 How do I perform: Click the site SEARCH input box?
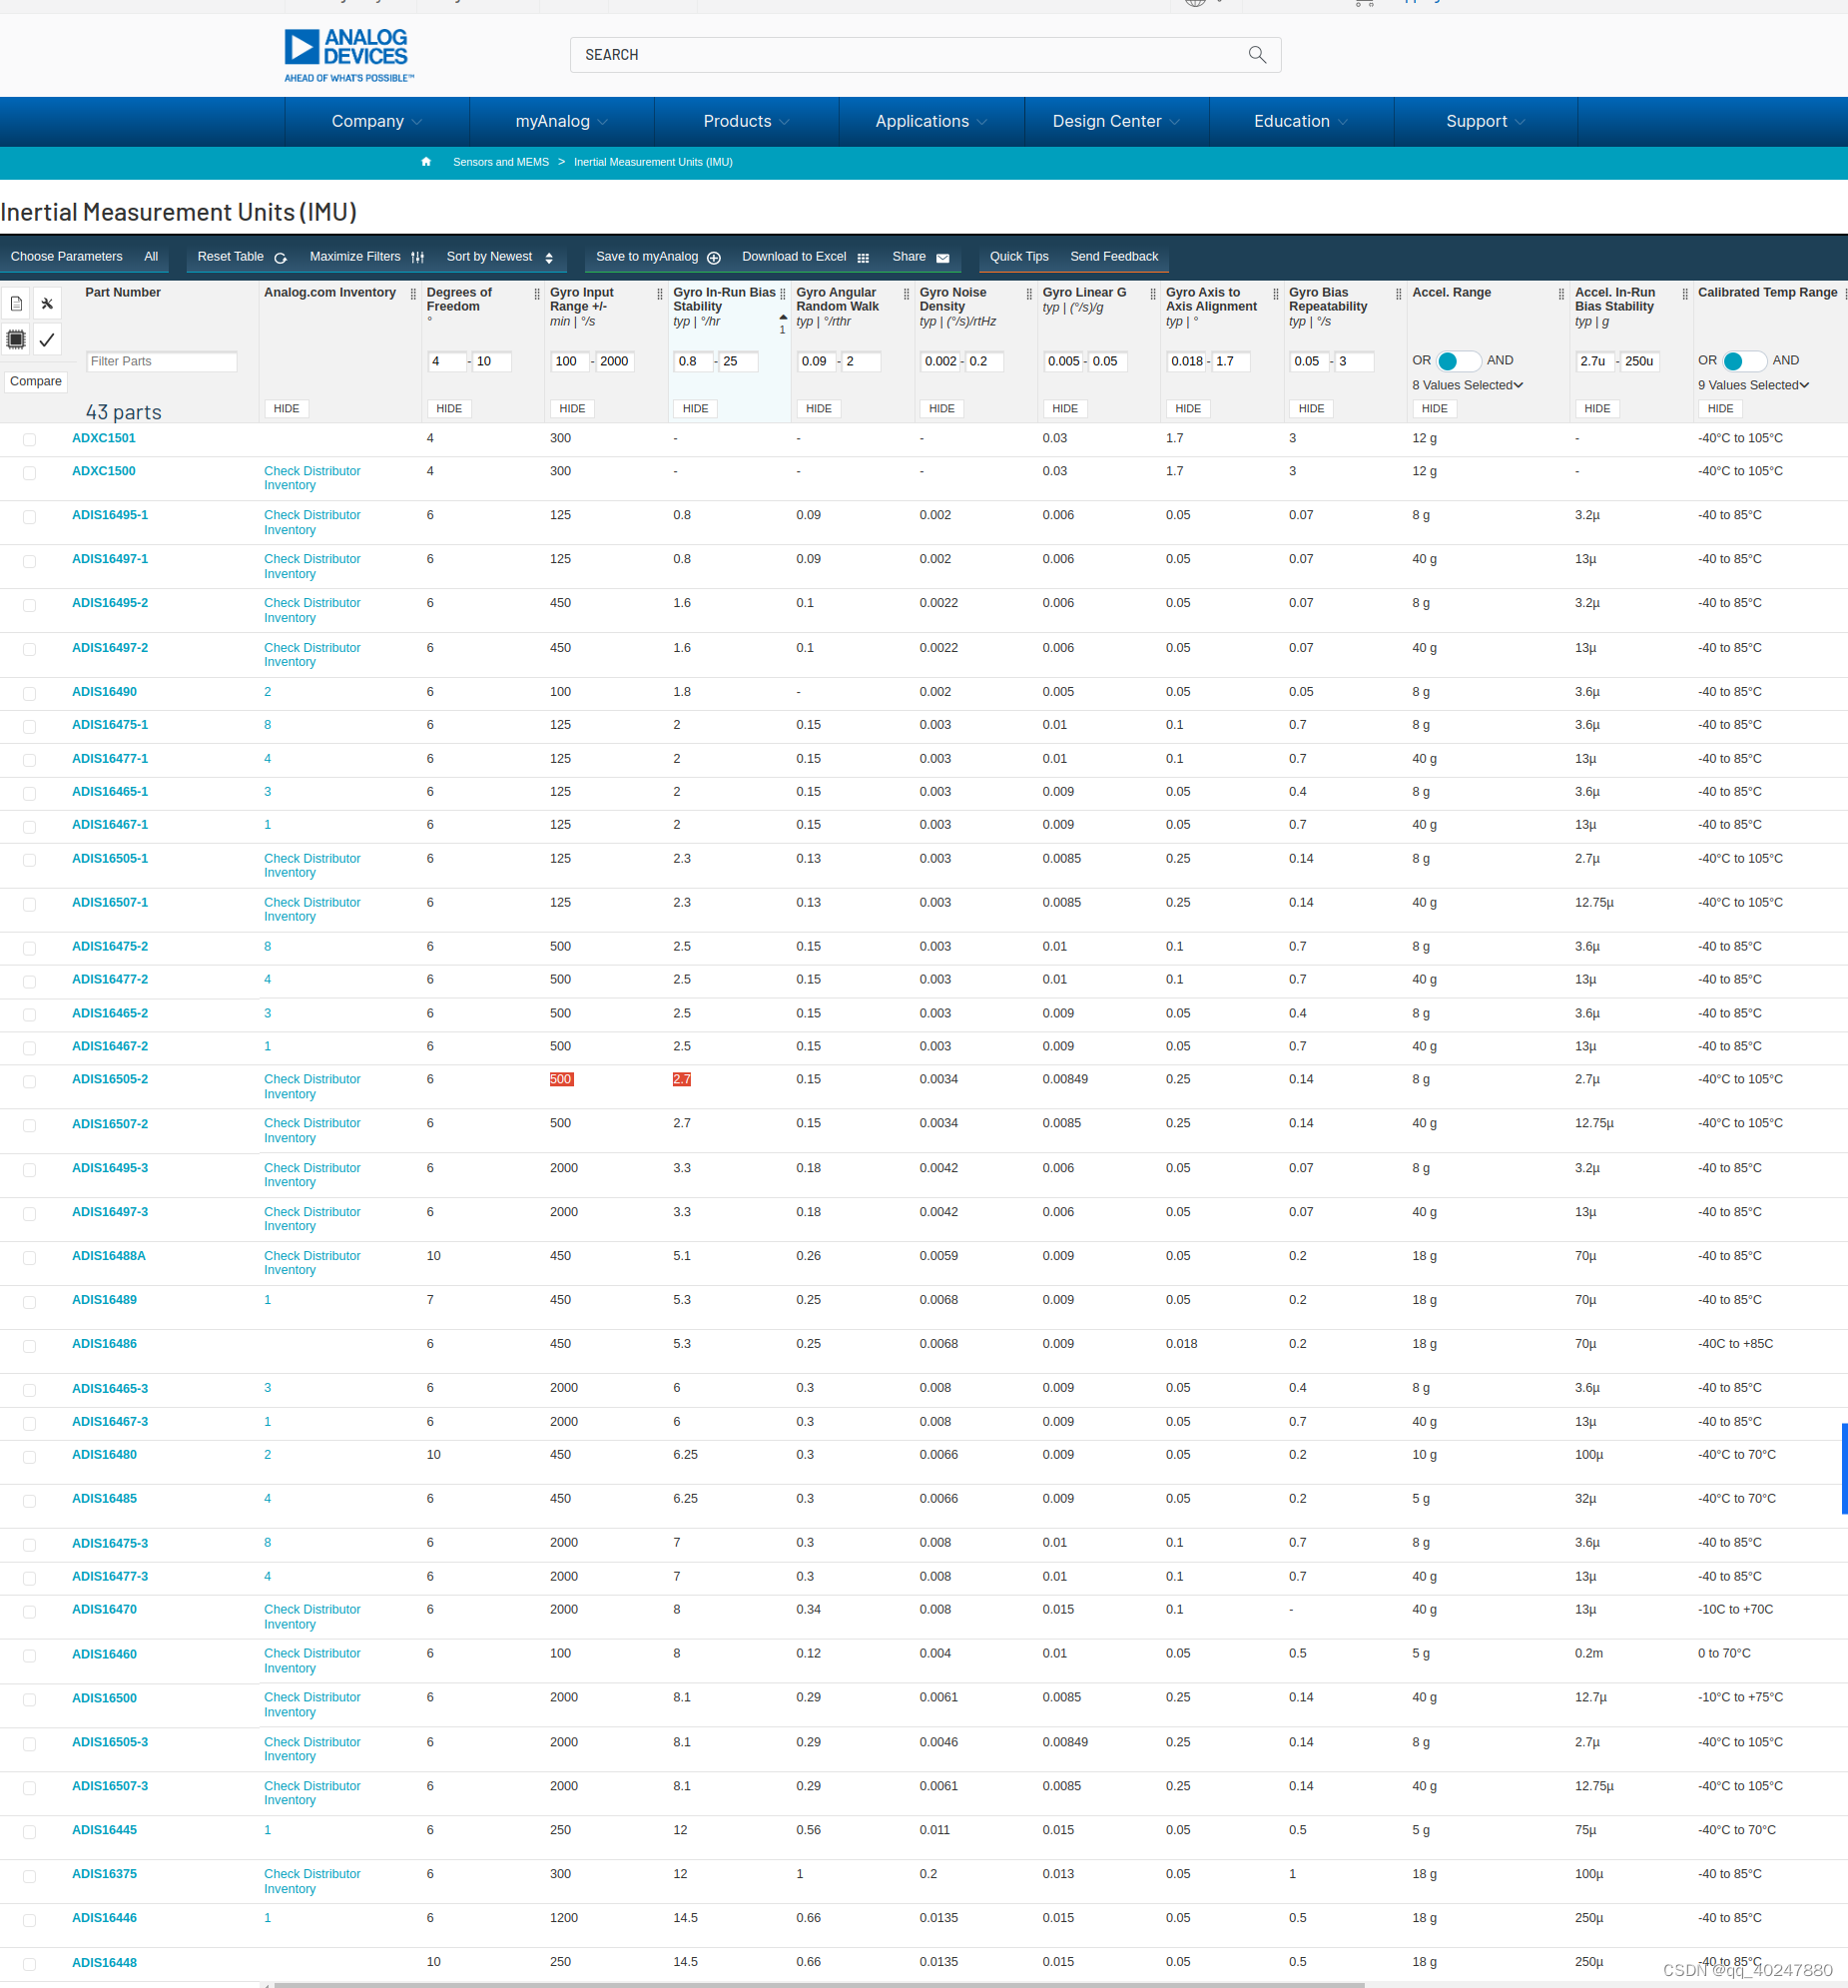925,55
